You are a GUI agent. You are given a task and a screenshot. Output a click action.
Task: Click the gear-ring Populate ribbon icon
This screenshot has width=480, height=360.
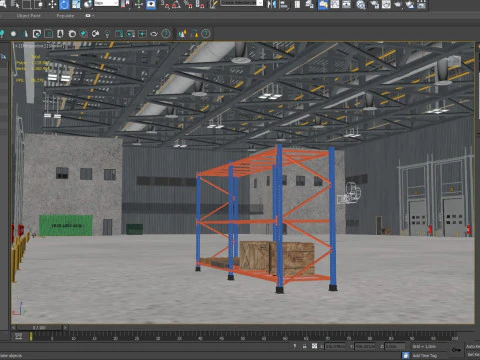72,34
